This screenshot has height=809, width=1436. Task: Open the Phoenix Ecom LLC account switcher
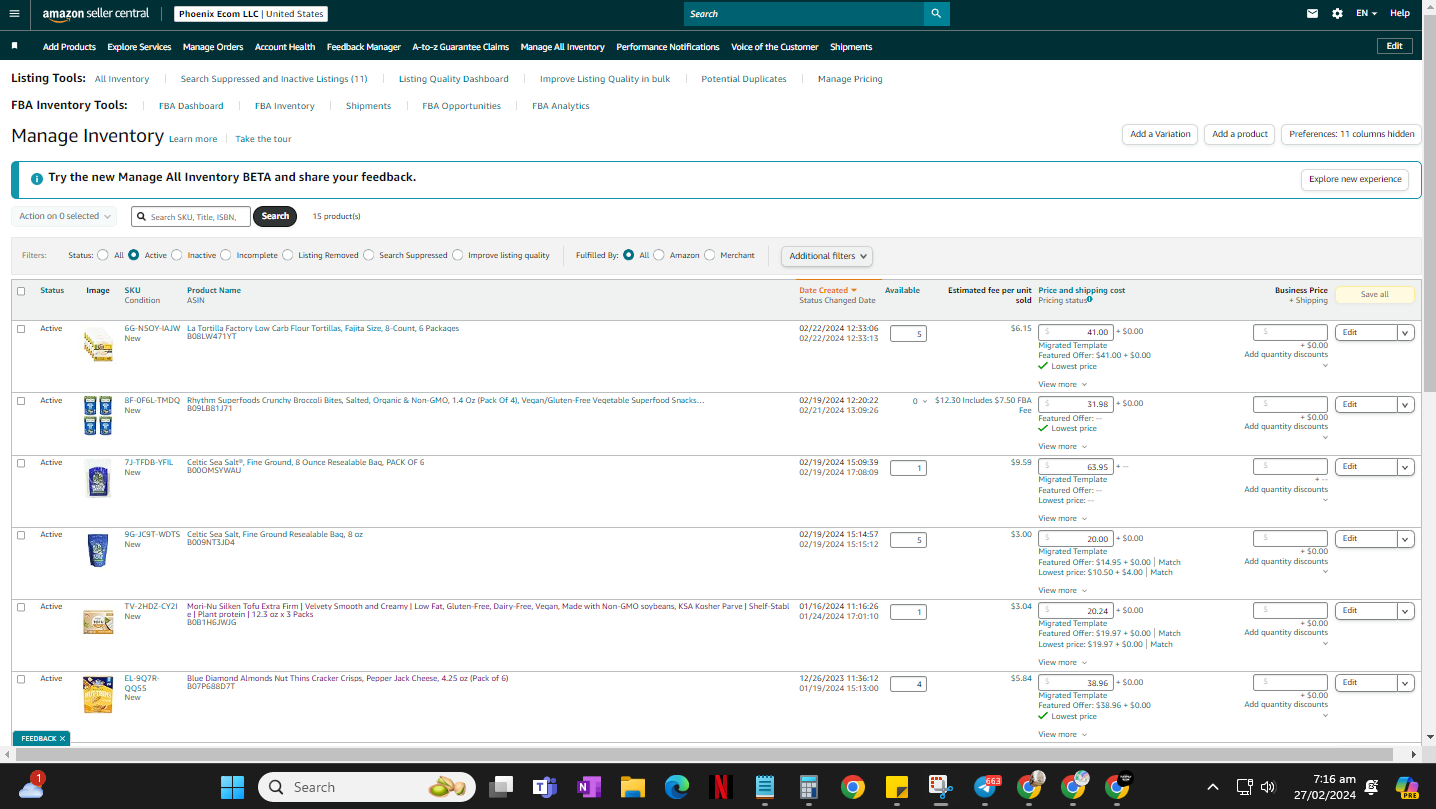tap(251, 14)
